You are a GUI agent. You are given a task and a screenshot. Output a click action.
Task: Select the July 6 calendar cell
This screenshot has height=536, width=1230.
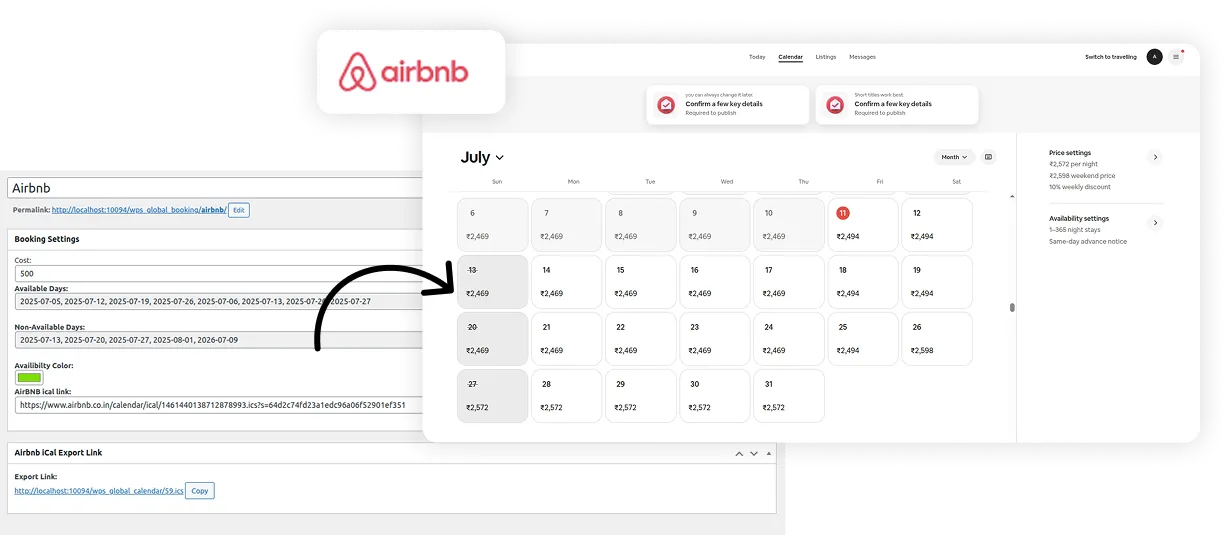(492, 225)
